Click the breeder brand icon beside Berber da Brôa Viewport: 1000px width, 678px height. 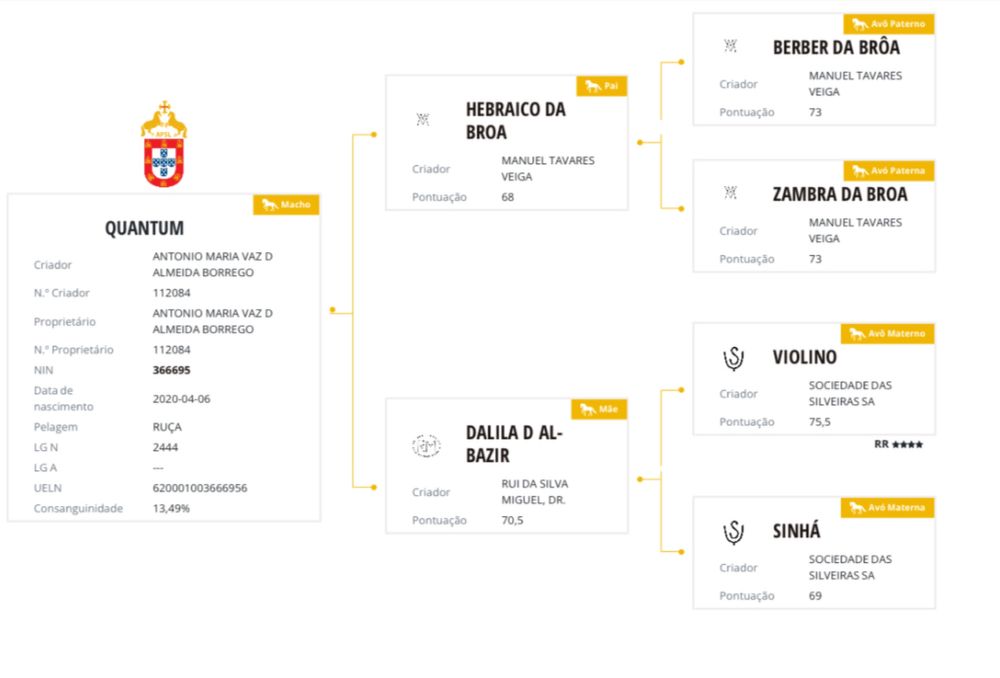click(730, 46)
